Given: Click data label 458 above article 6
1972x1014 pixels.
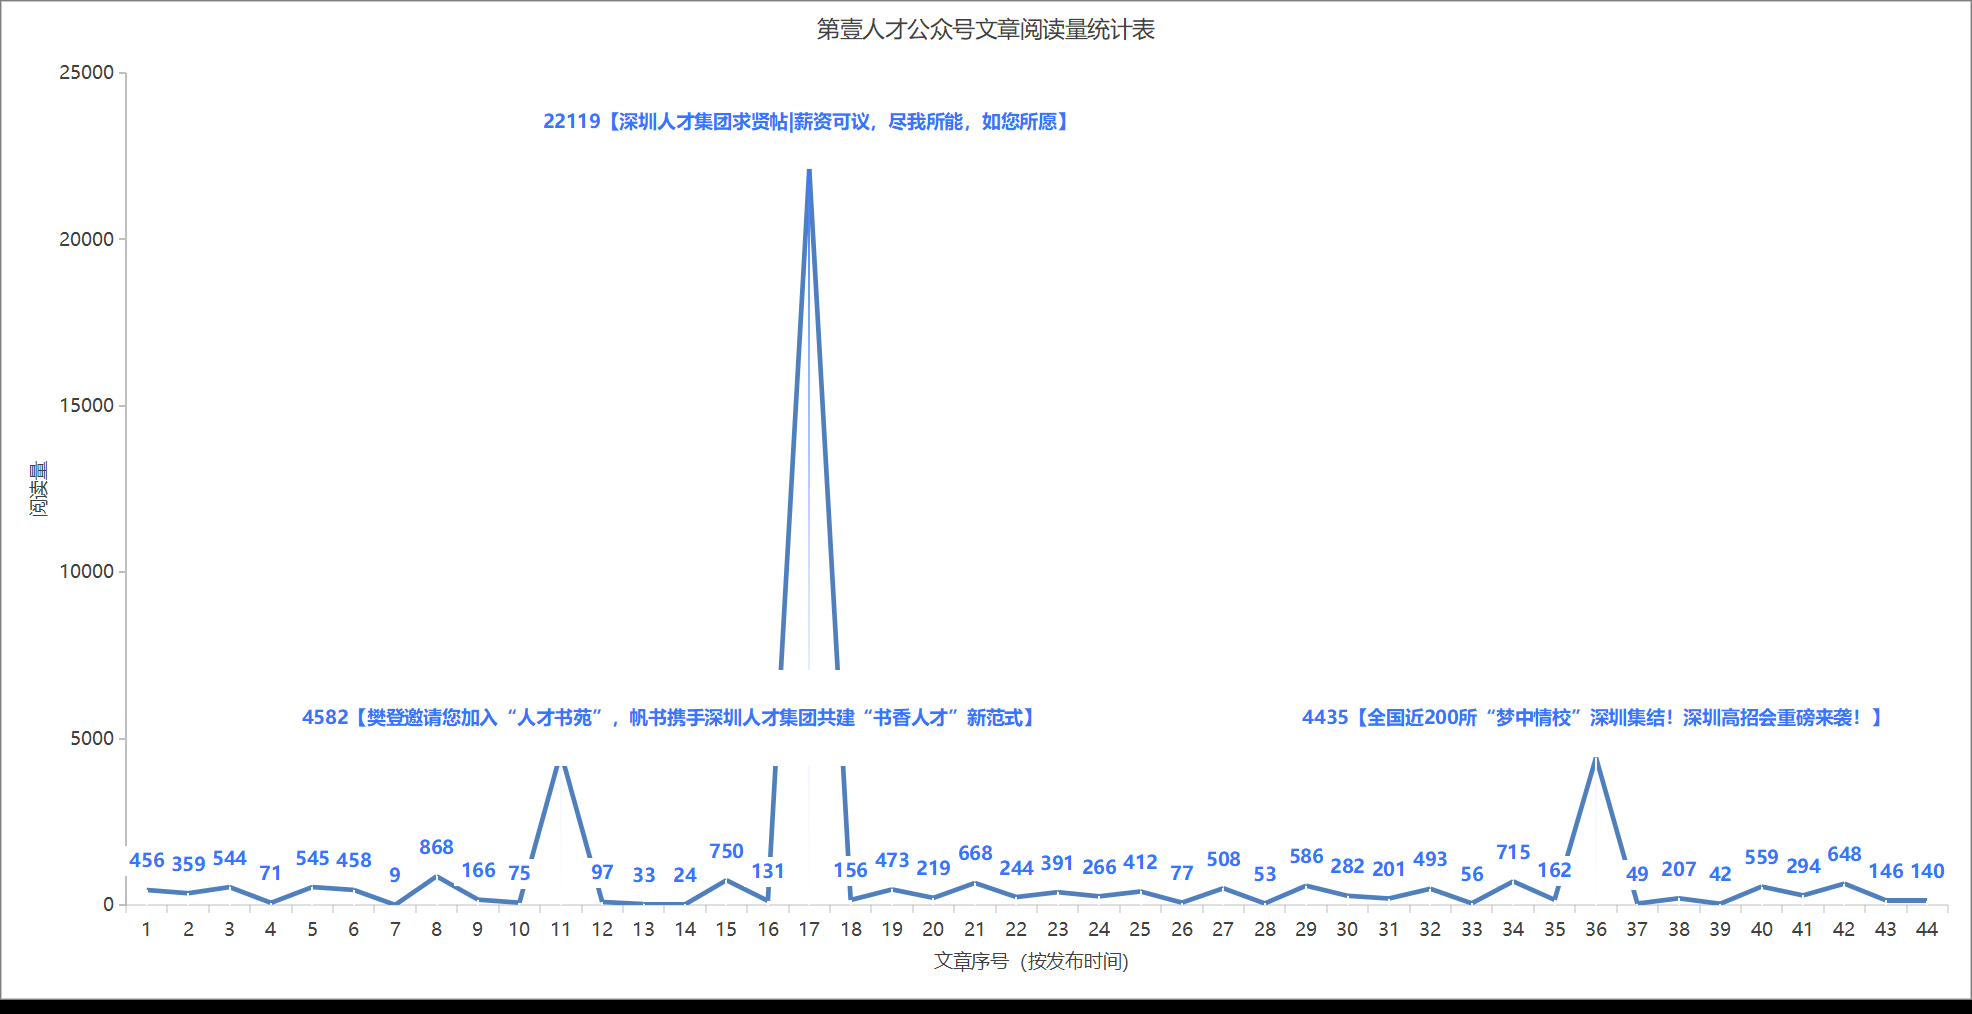Looking at the screenshot, I should point(354,860).
